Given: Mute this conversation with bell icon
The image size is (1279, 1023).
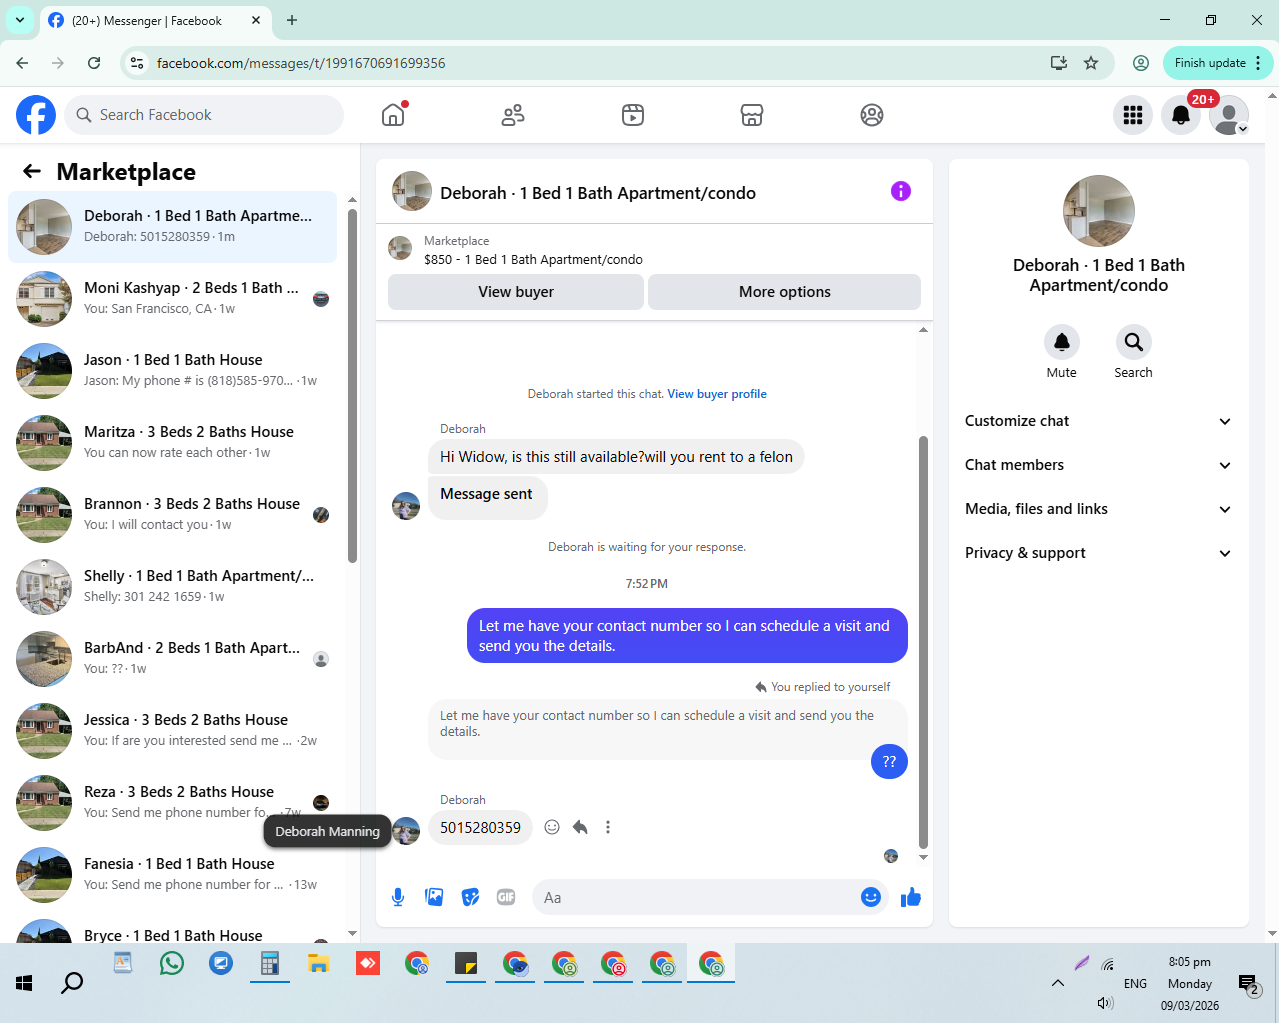Looking at the screenshot, I should point(1062,342).
